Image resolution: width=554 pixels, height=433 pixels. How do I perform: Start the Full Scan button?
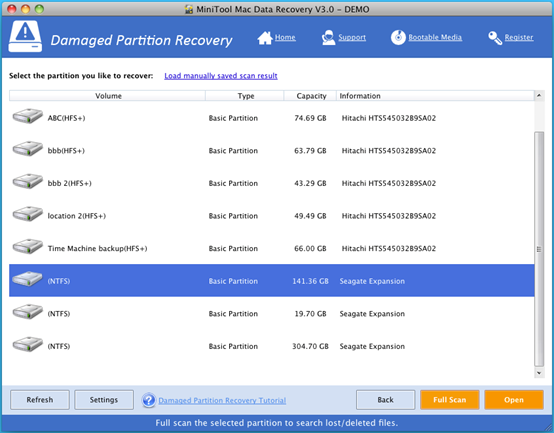click(x=450, y=400)
